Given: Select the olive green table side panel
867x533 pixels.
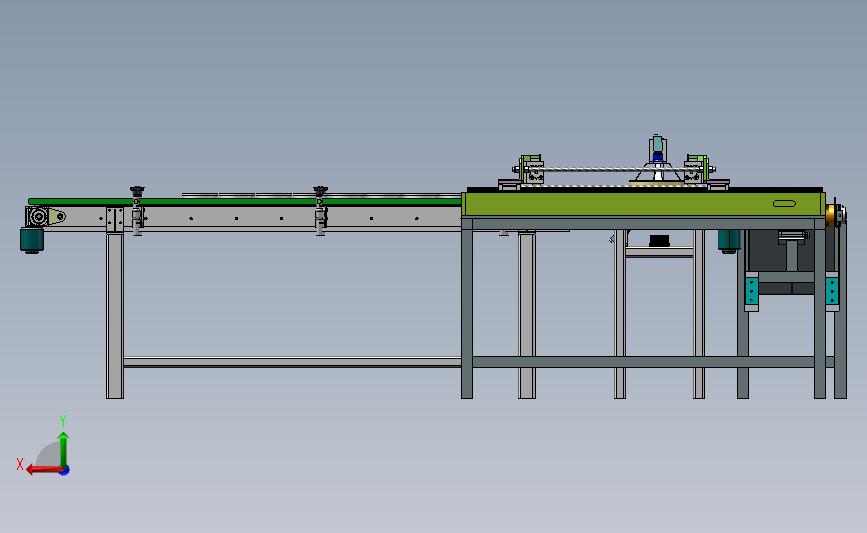Looking at the screenshot, I should [643, 204].
